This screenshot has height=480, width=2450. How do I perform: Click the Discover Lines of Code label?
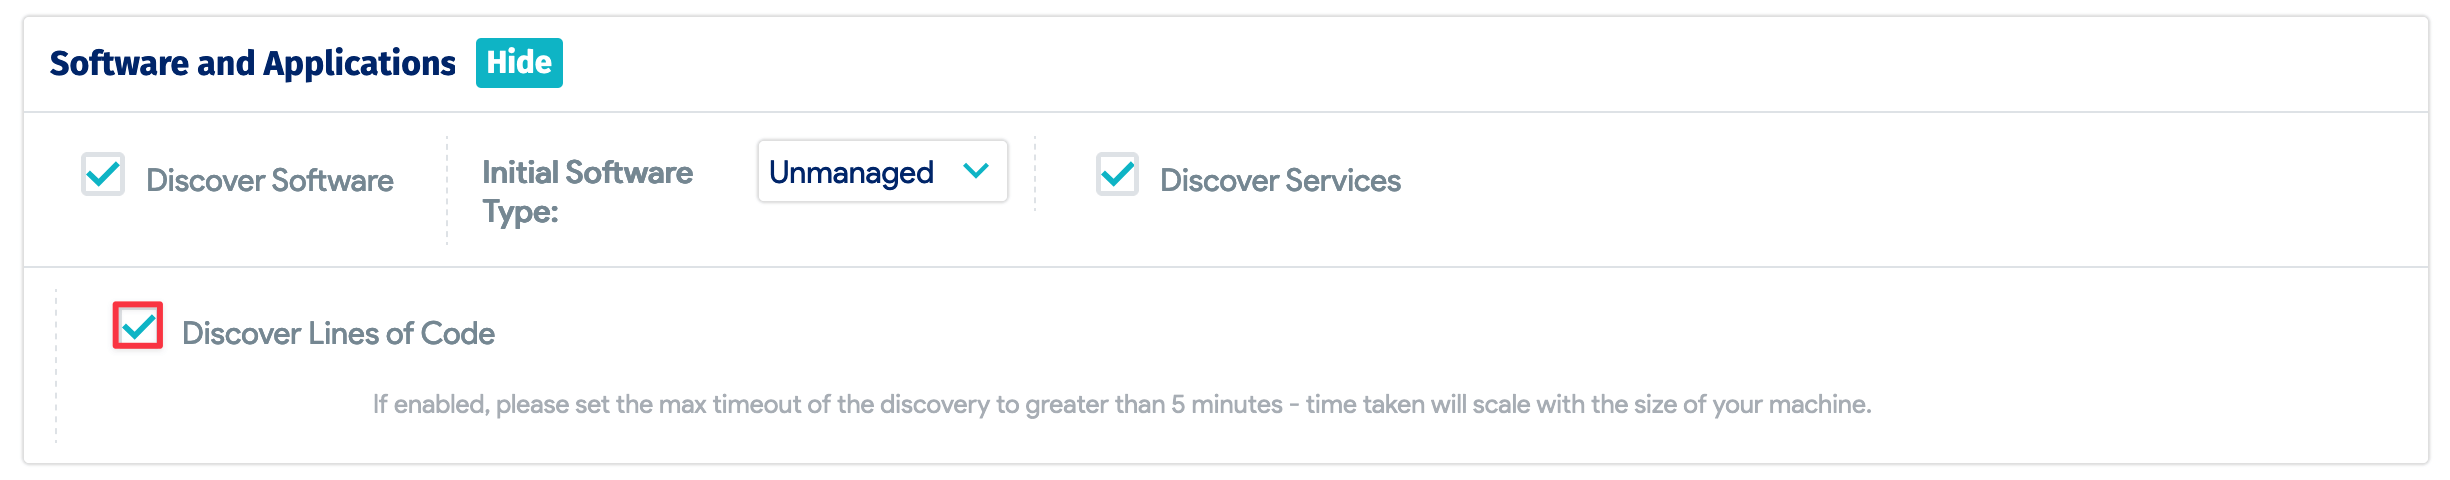(x=338, y=334)
